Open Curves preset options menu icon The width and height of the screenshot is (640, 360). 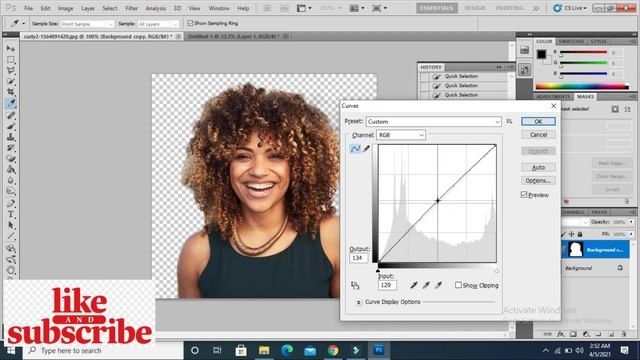pyautogui.click(x=509, y=121)
